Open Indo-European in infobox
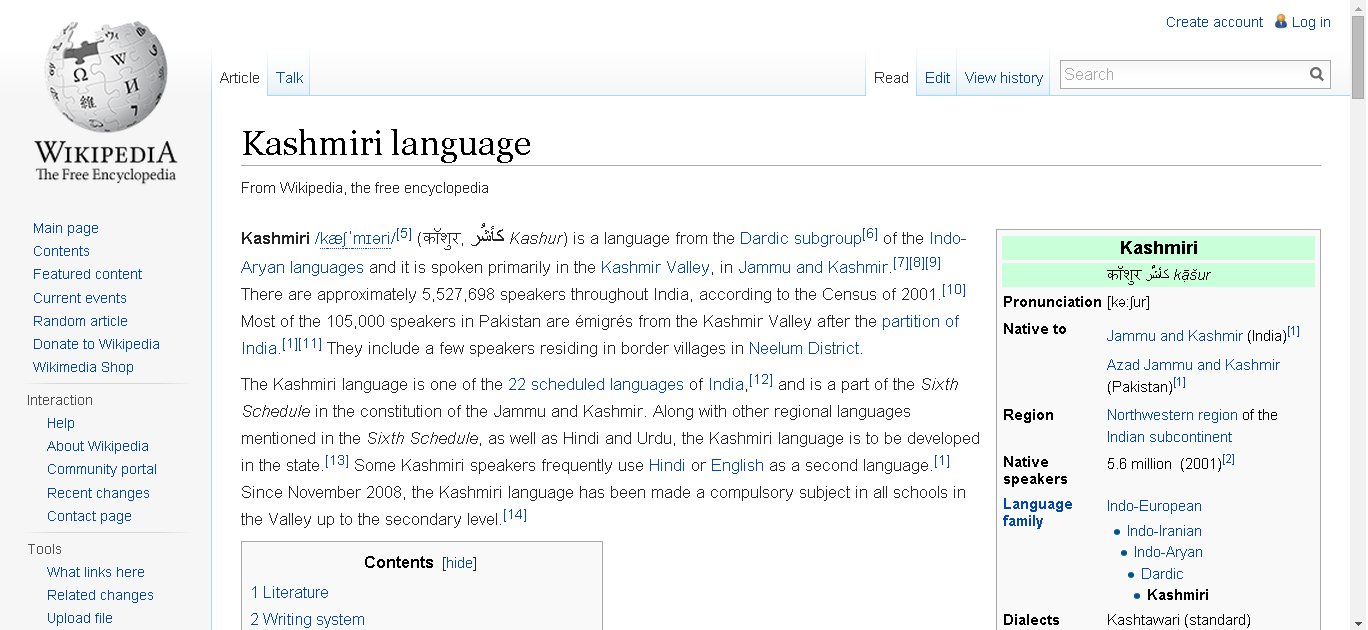The image size is (1368, 630). click(1154, 506)
